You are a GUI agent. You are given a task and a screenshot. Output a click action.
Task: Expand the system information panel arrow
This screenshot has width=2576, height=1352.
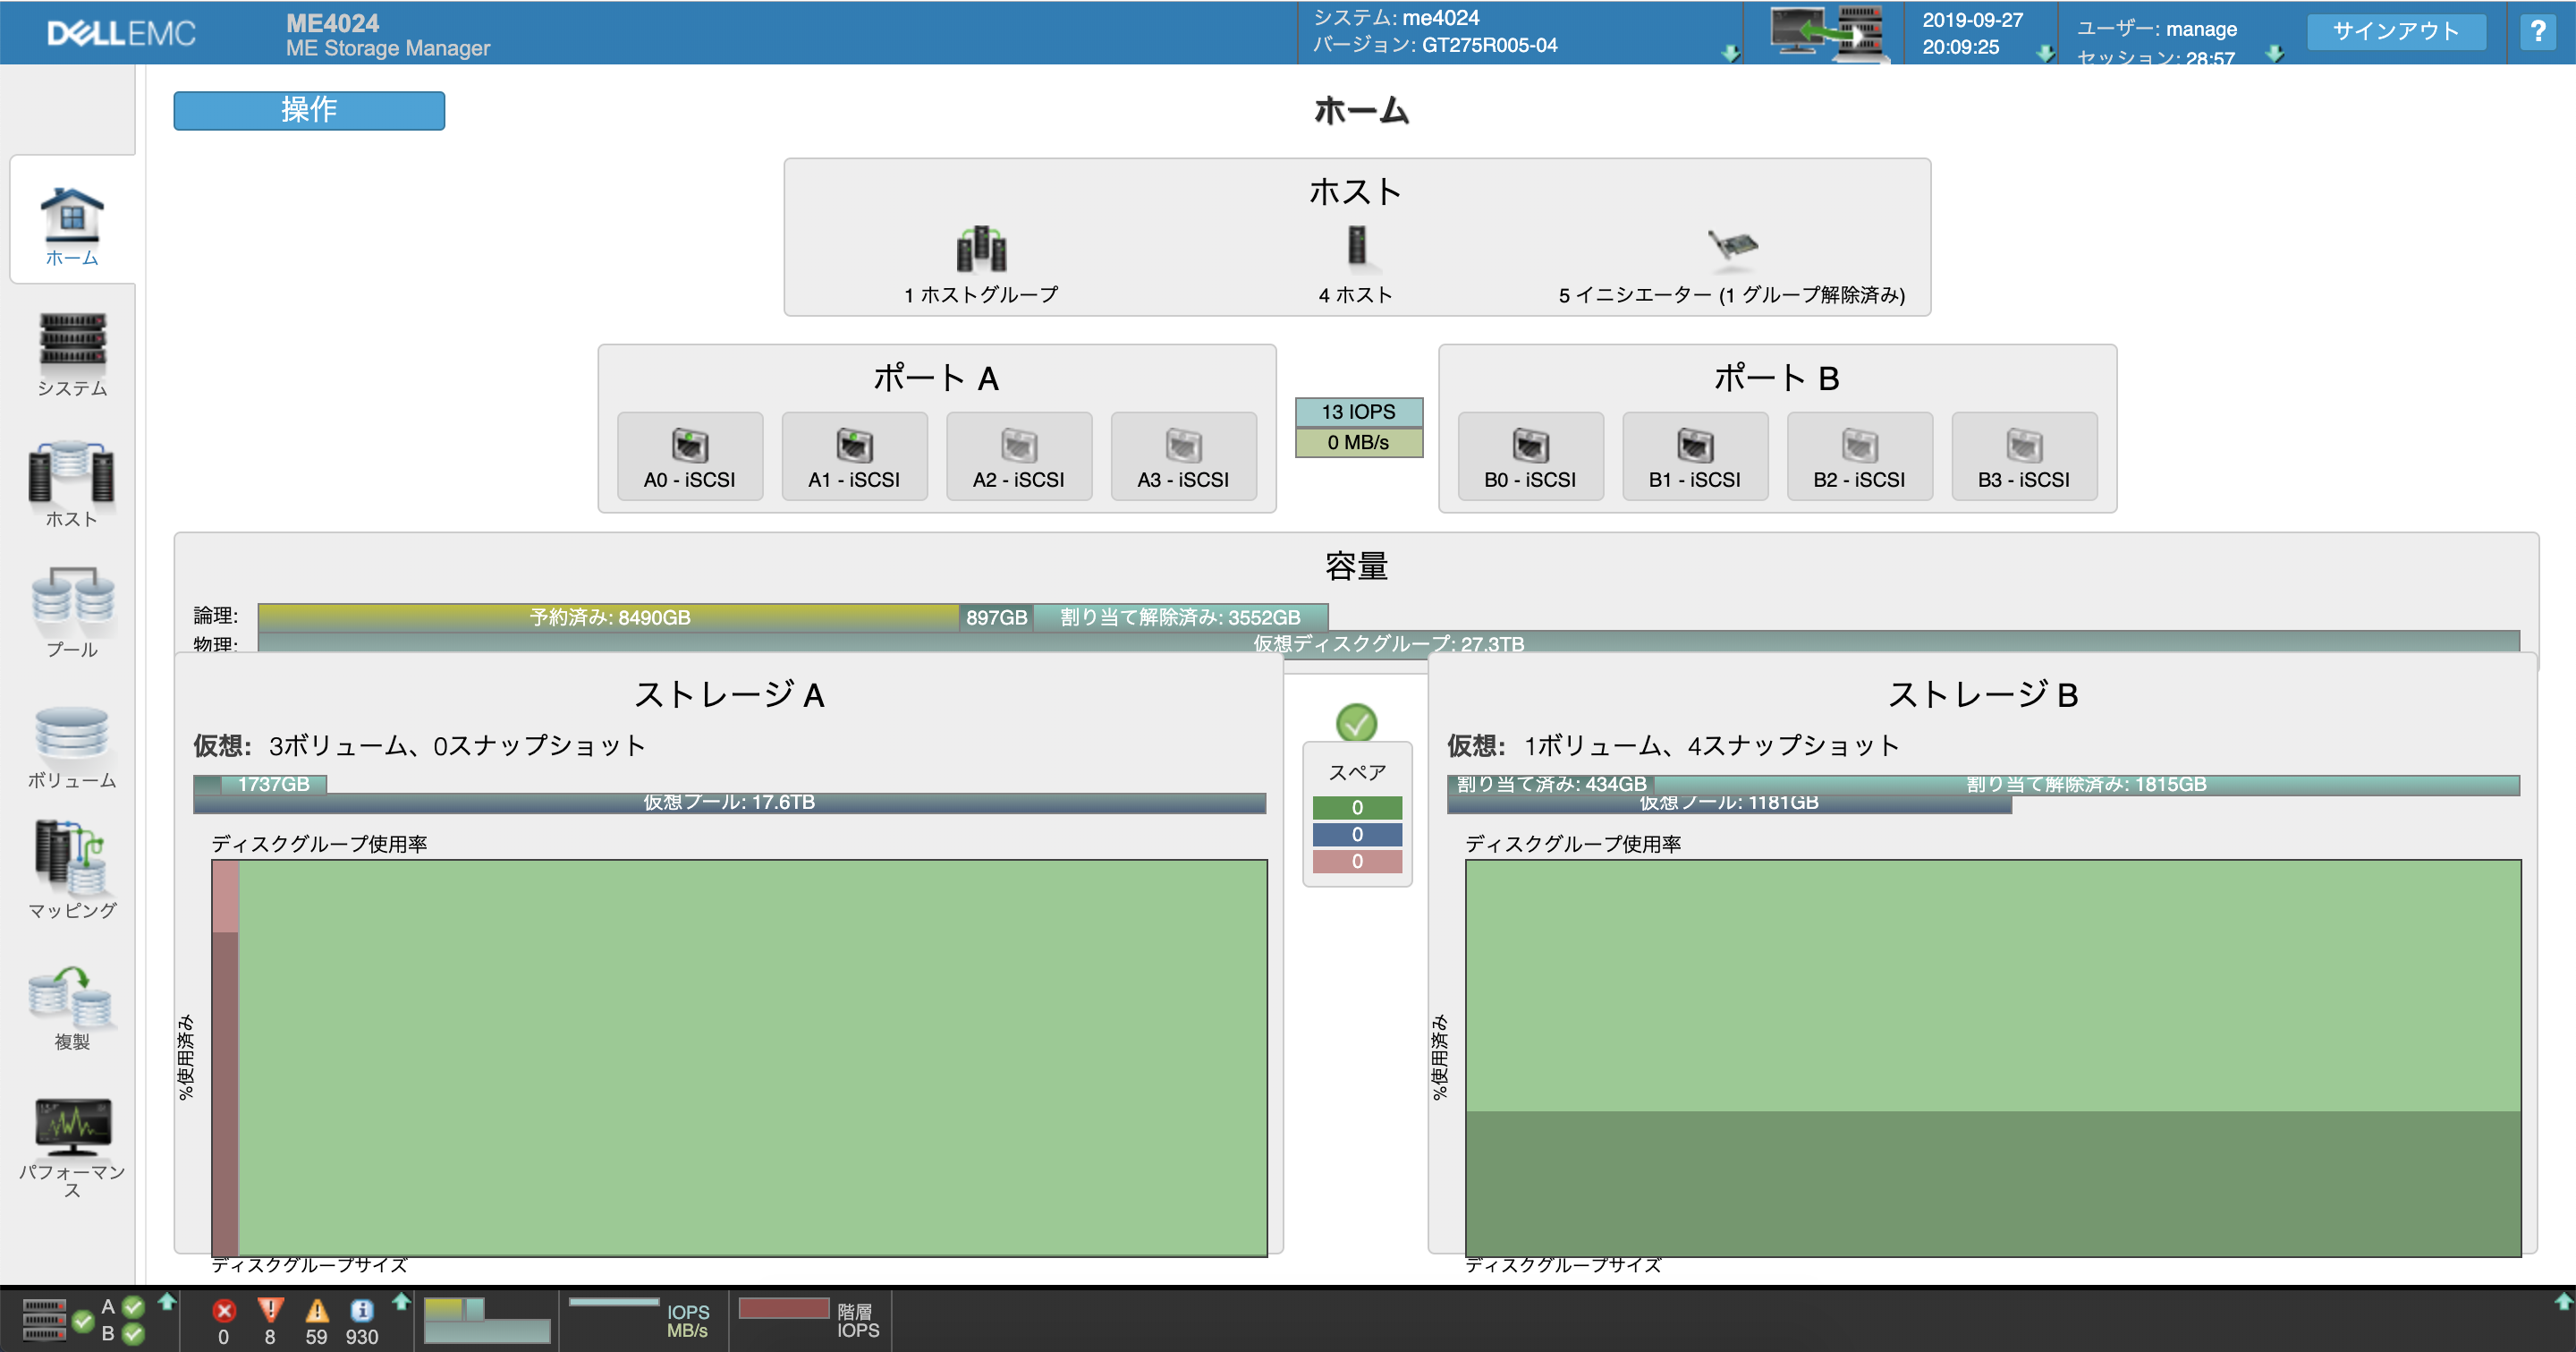point(1730,53)
